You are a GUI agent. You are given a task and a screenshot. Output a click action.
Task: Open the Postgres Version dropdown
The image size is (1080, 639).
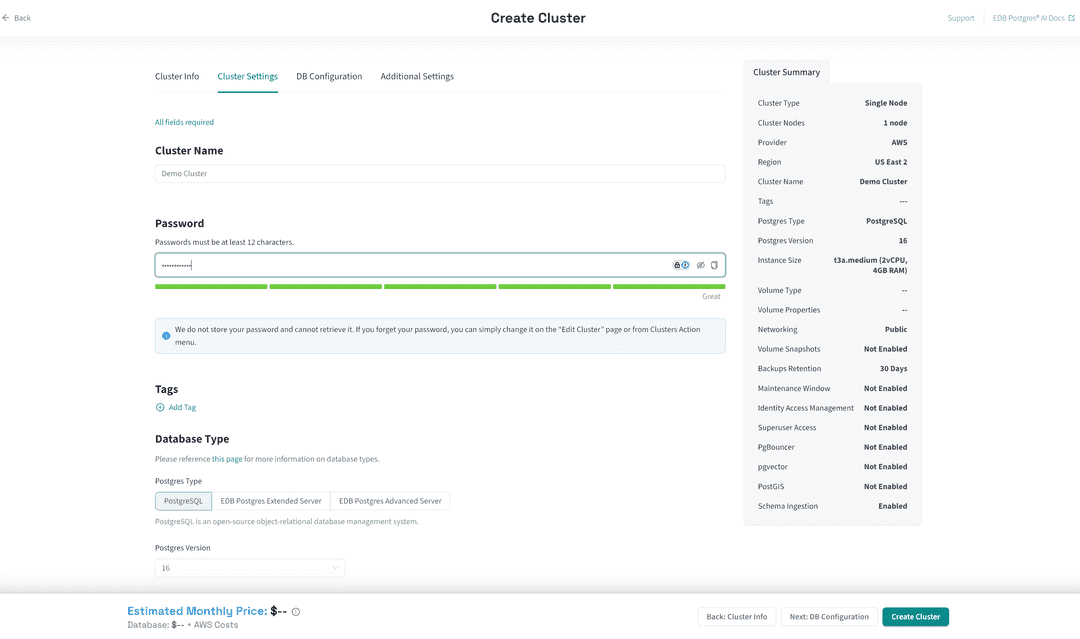click(335, 567)
